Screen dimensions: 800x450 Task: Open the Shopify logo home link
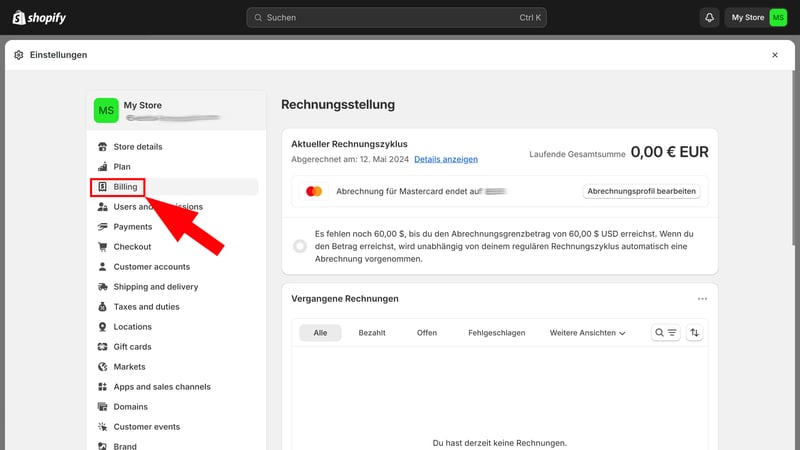[39, 17]
